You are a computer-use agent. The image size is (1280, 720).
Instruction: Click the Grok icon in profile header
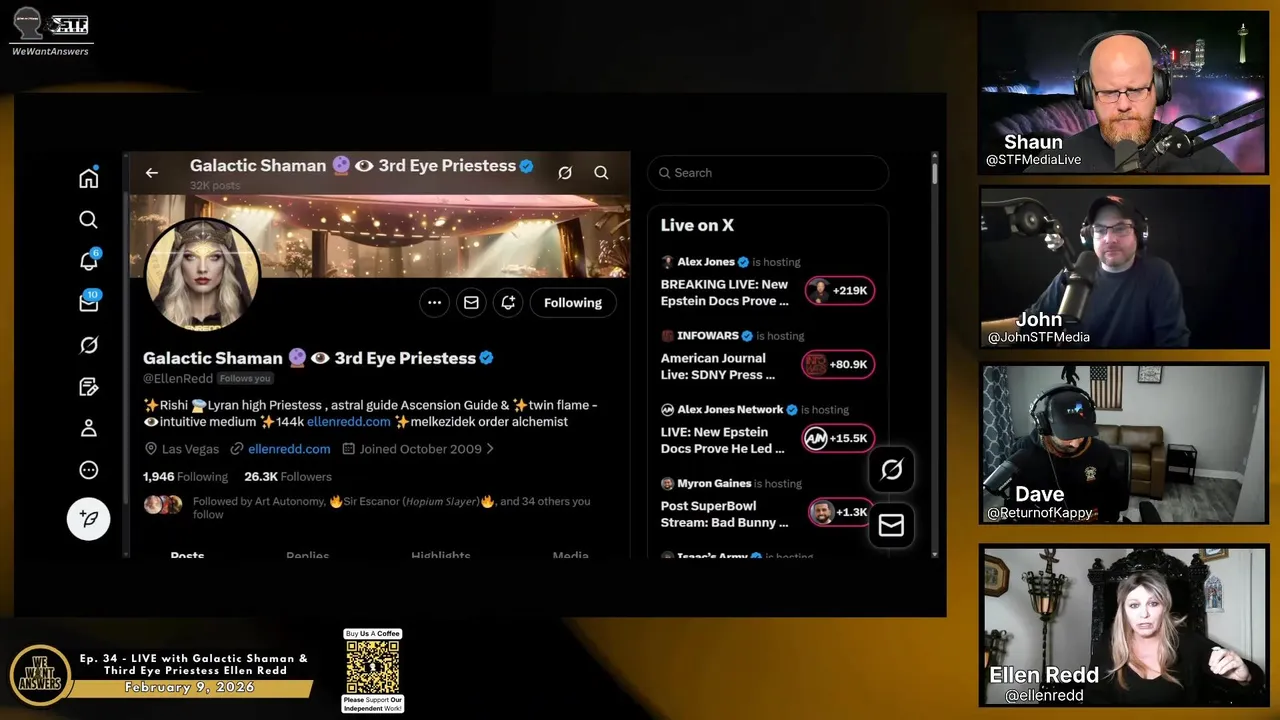pyautogui.click(x=565, y=173)
